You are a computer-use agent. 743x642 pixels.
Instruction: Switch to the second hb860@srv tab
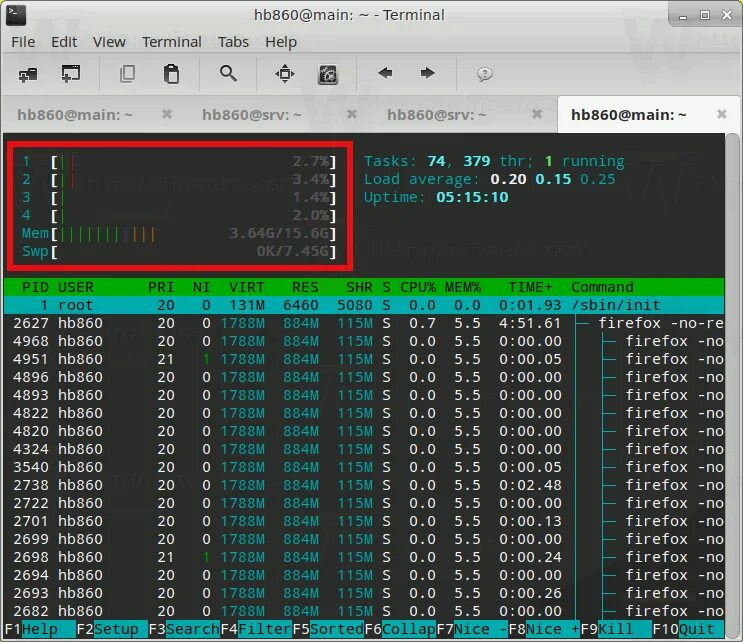point(436,115)
